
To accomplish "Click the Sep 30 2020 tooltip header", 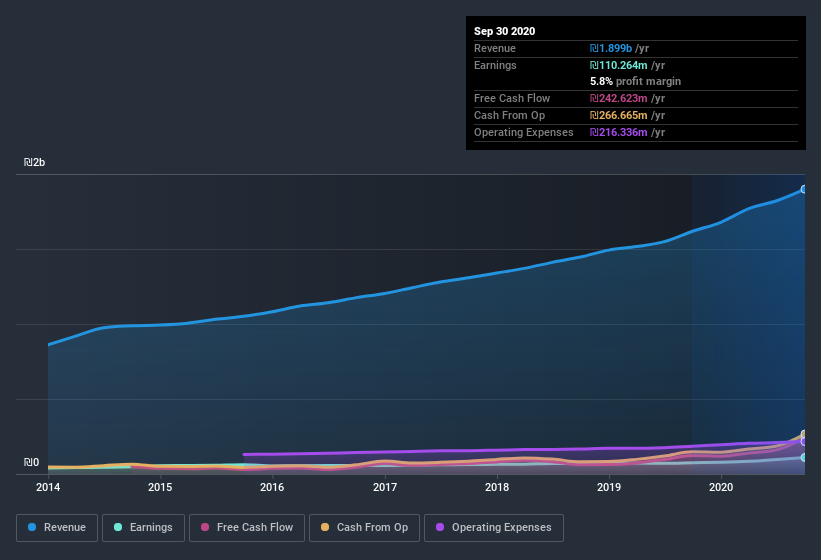I will coord(505,31).
